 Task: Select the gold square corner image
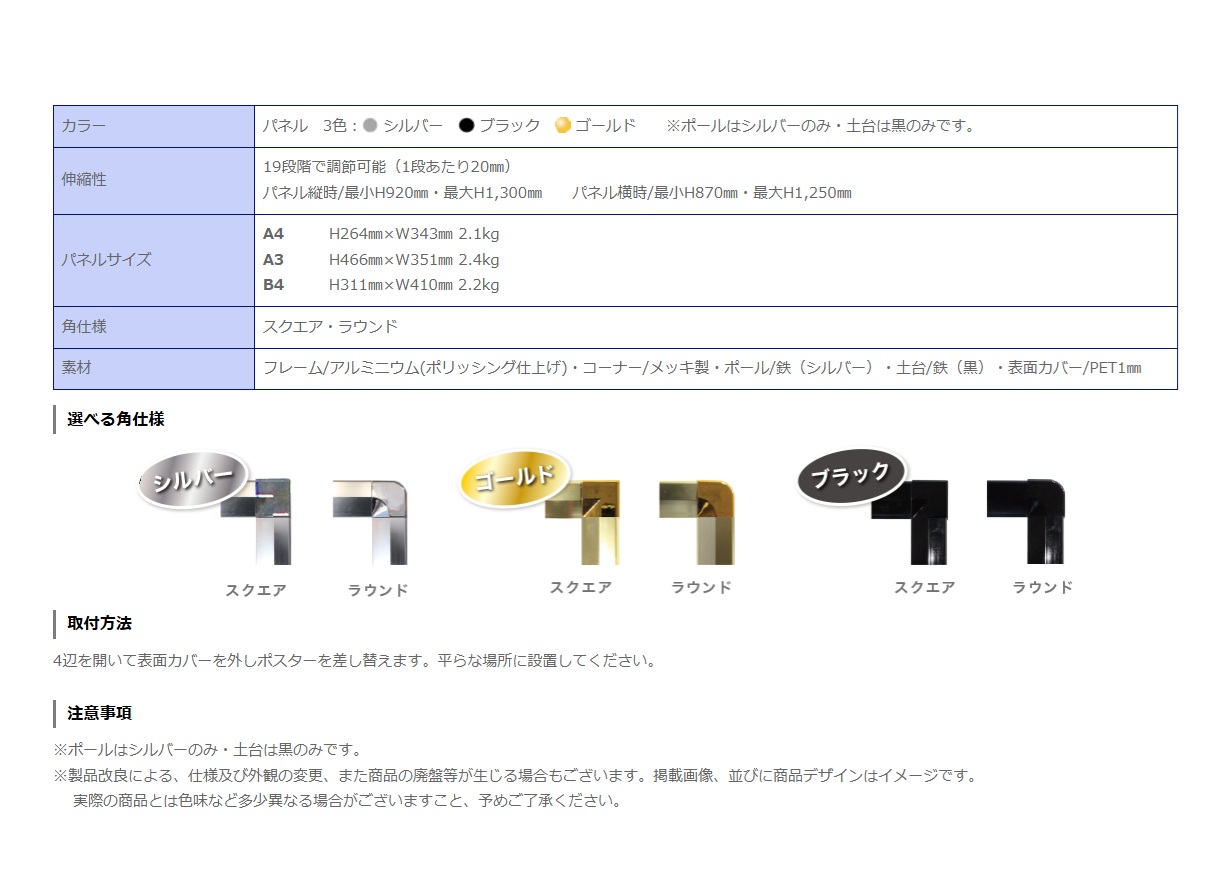(x=586, y=521)
